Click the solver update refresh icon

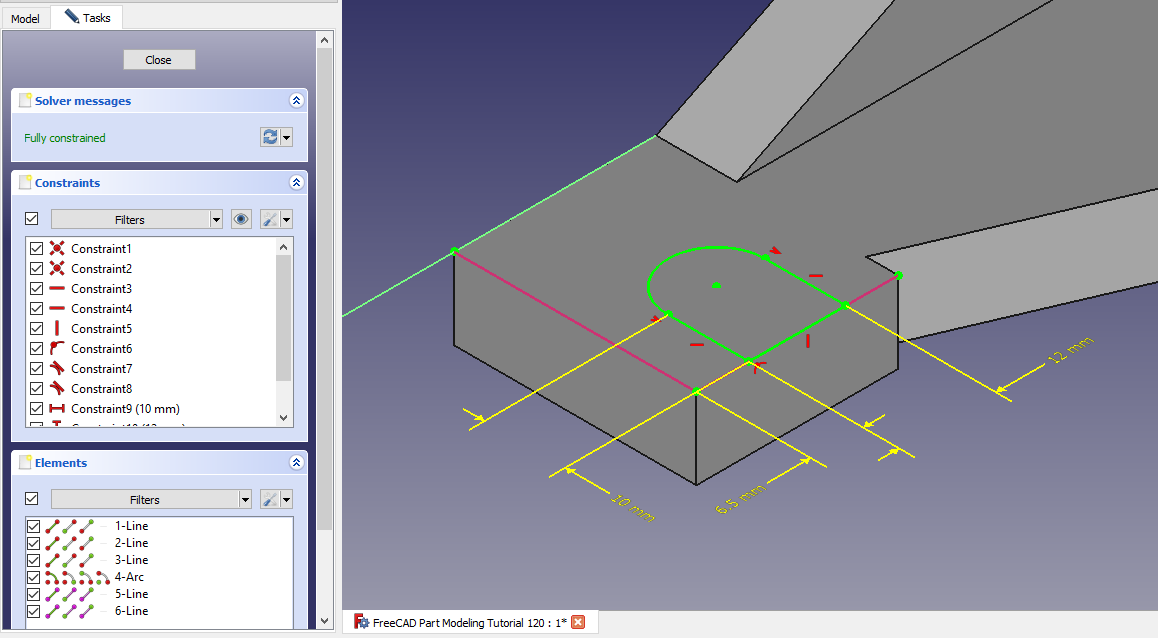pyautogui.click(x=270, y=137)
